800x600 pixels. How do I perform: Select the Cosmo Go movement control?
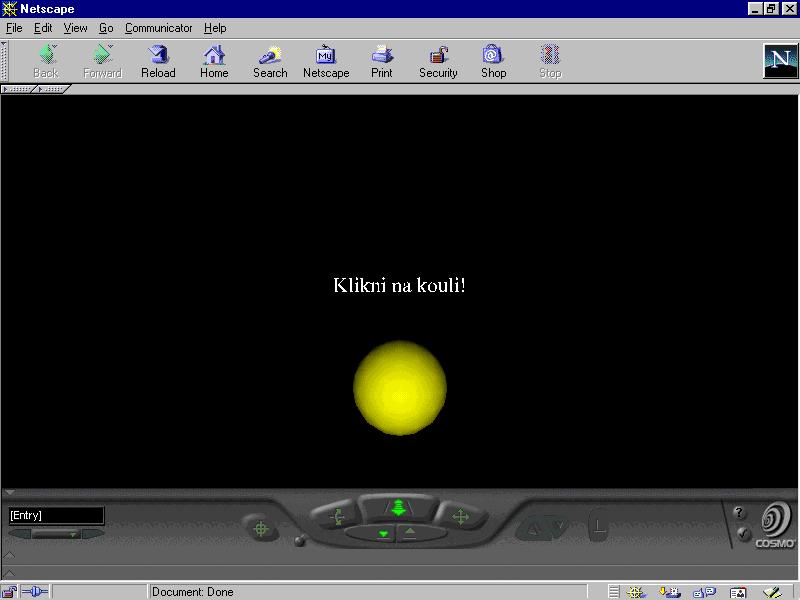(398, 508)
